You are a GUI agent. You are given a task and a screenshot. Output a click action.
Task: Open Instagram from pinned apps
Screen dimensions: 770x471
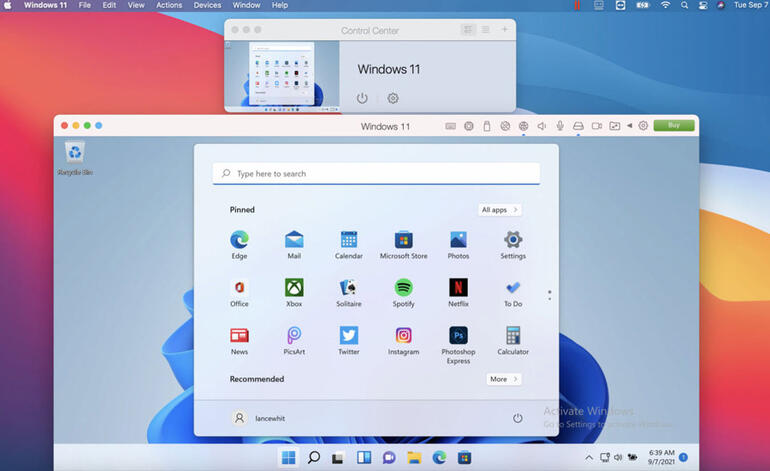(404, 340)
